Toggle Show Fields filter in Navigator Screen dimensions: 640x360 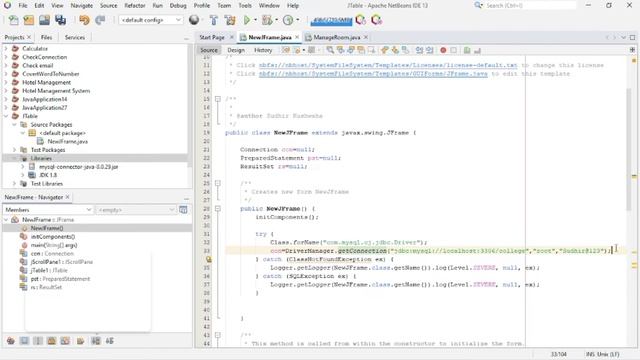[x=24, y=341]
